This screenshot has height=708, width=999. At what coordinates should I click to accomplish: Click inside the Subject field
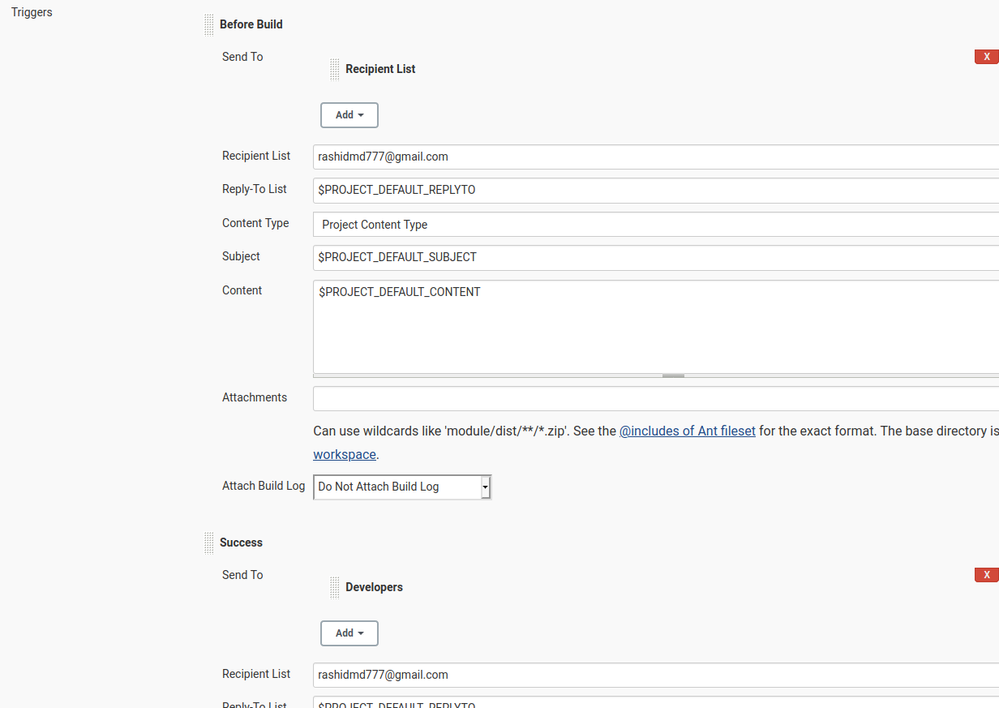(600, 257)
